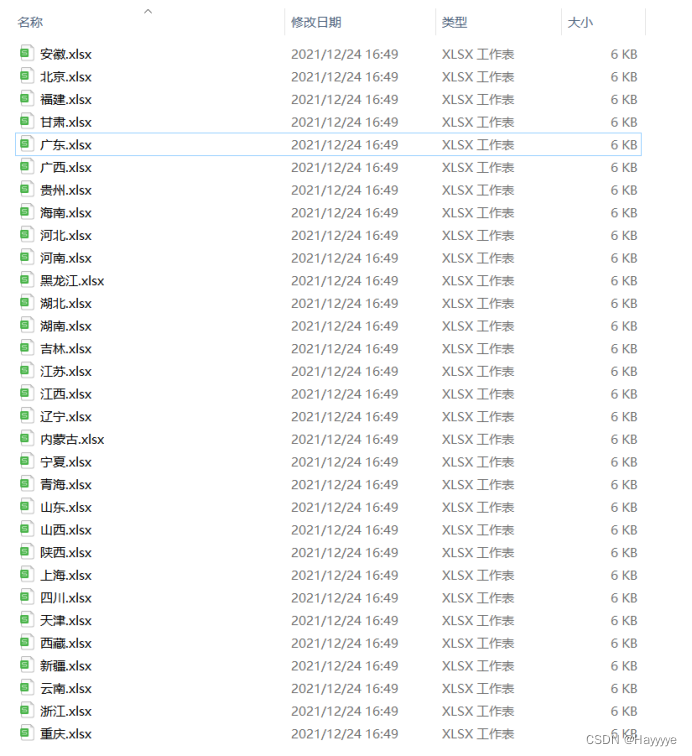The image size is (692, 756).
Task: Click the file icon of 四川.xlsx
Action: (27, 597)
